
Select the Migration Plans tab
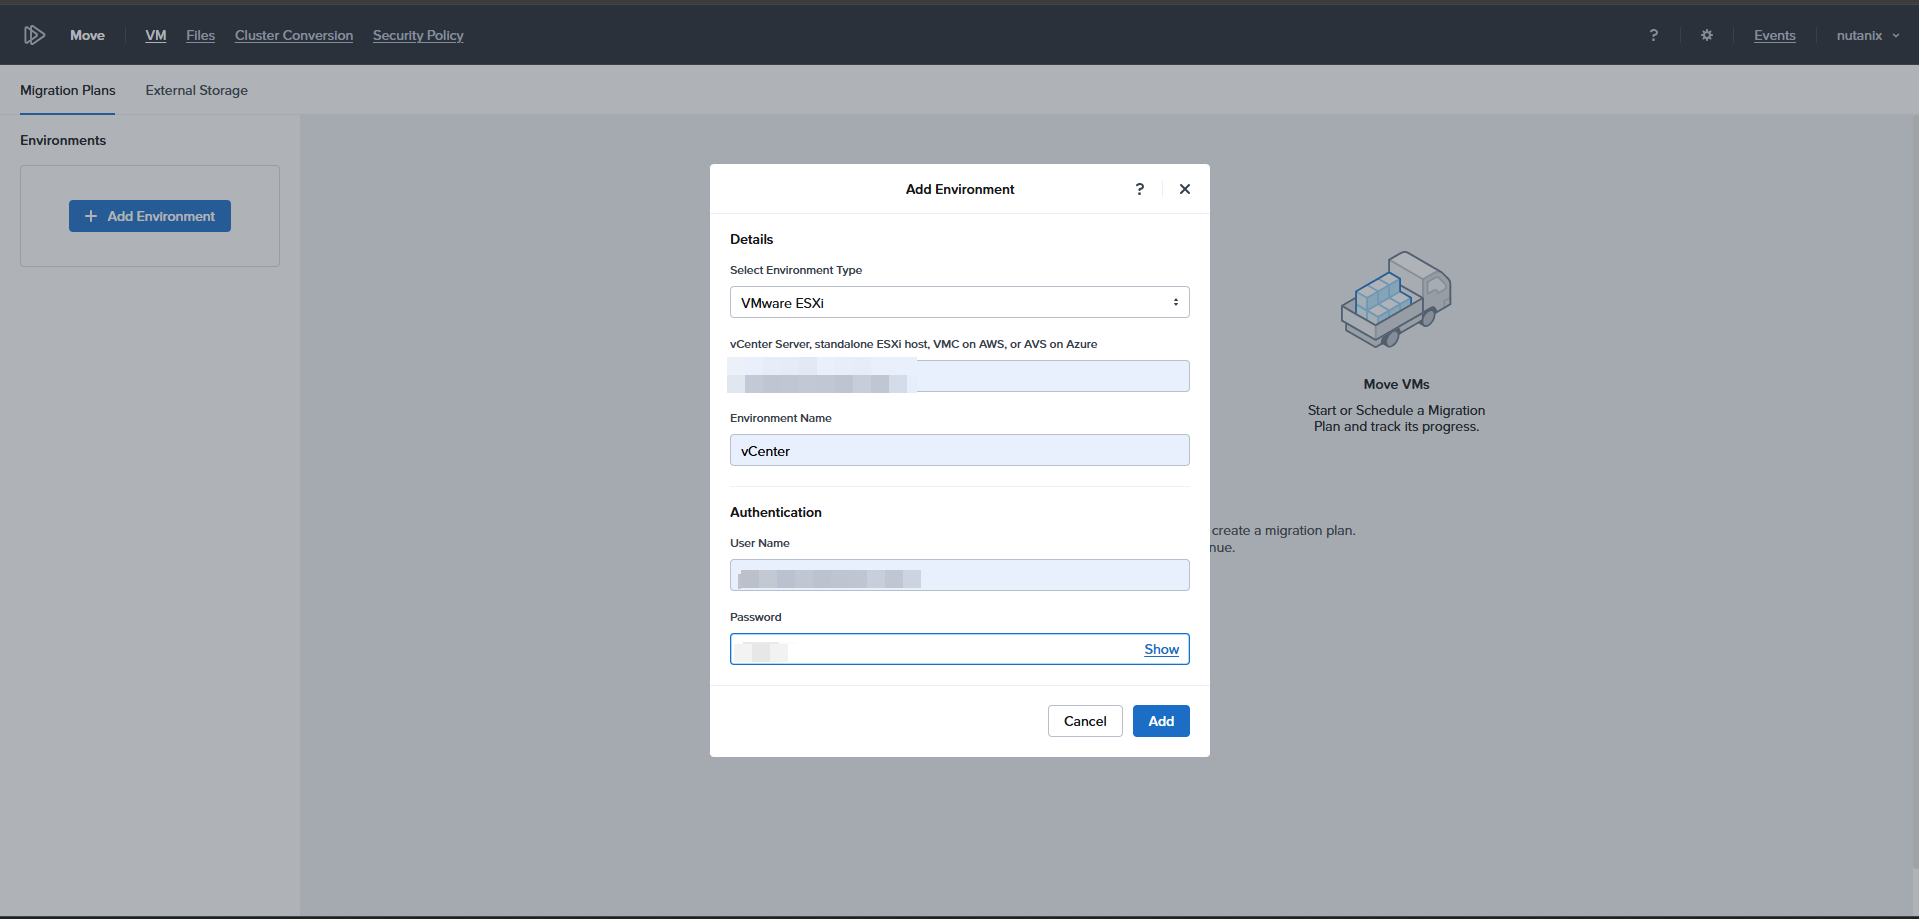tap(68, 90)
